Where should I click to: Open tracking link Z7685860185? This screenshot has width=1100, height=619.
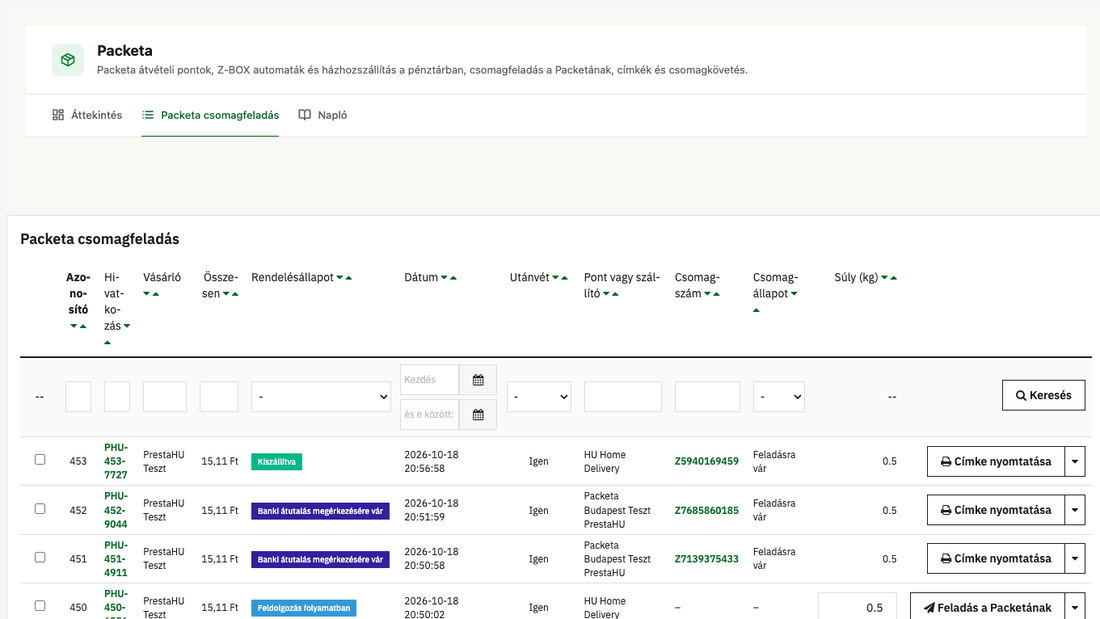pos(706,510)
